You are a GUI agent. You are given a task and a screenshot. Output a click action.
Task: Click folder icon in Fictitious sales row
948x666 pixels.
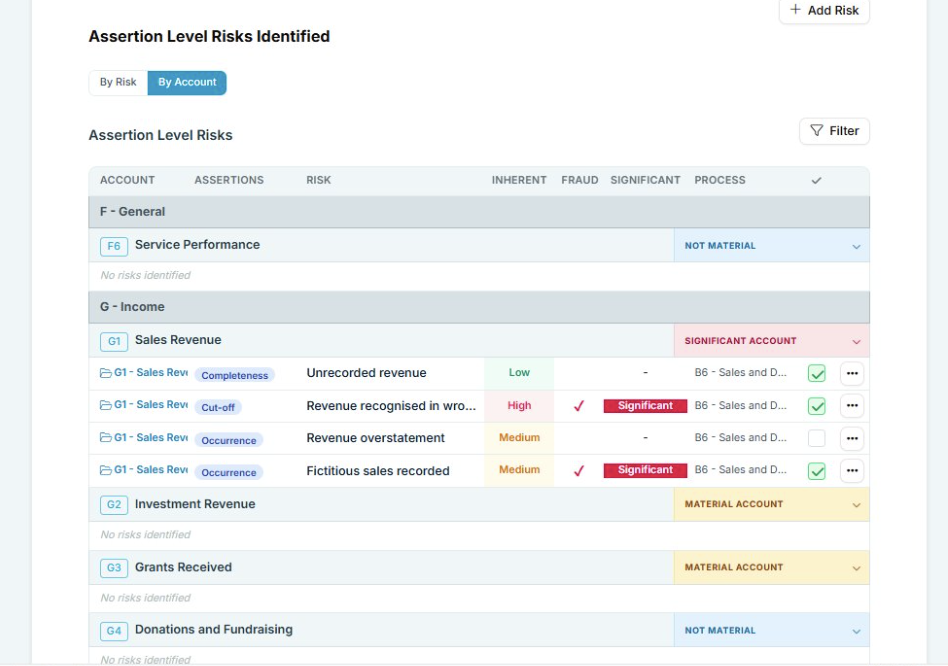[x=106, y=470]
